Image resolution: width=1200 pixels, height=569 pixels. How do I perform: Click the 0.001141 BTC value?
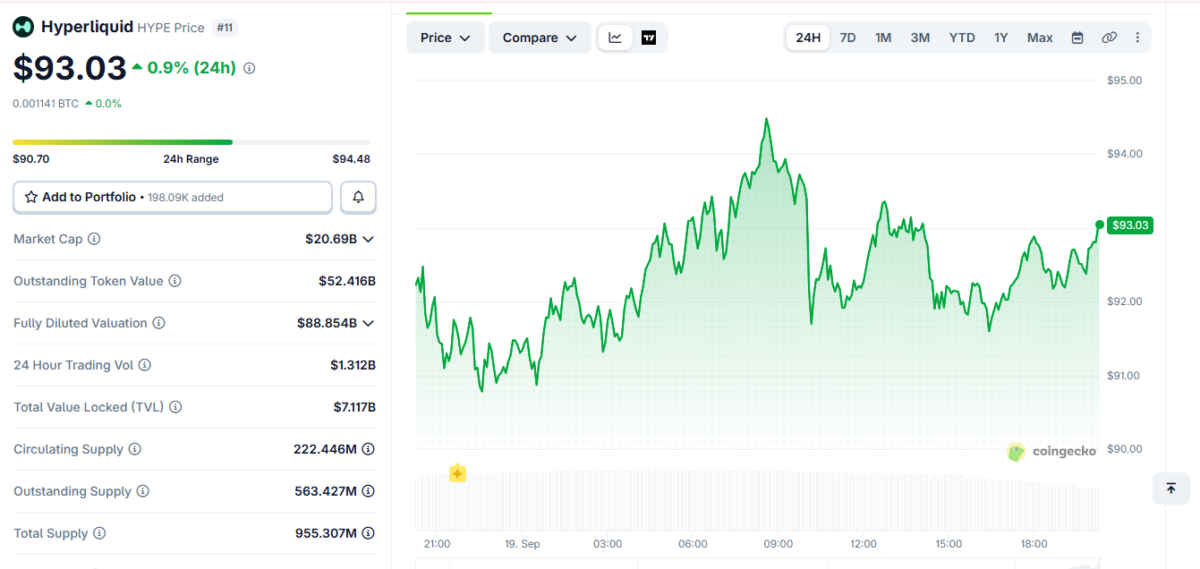pos(46,103)
